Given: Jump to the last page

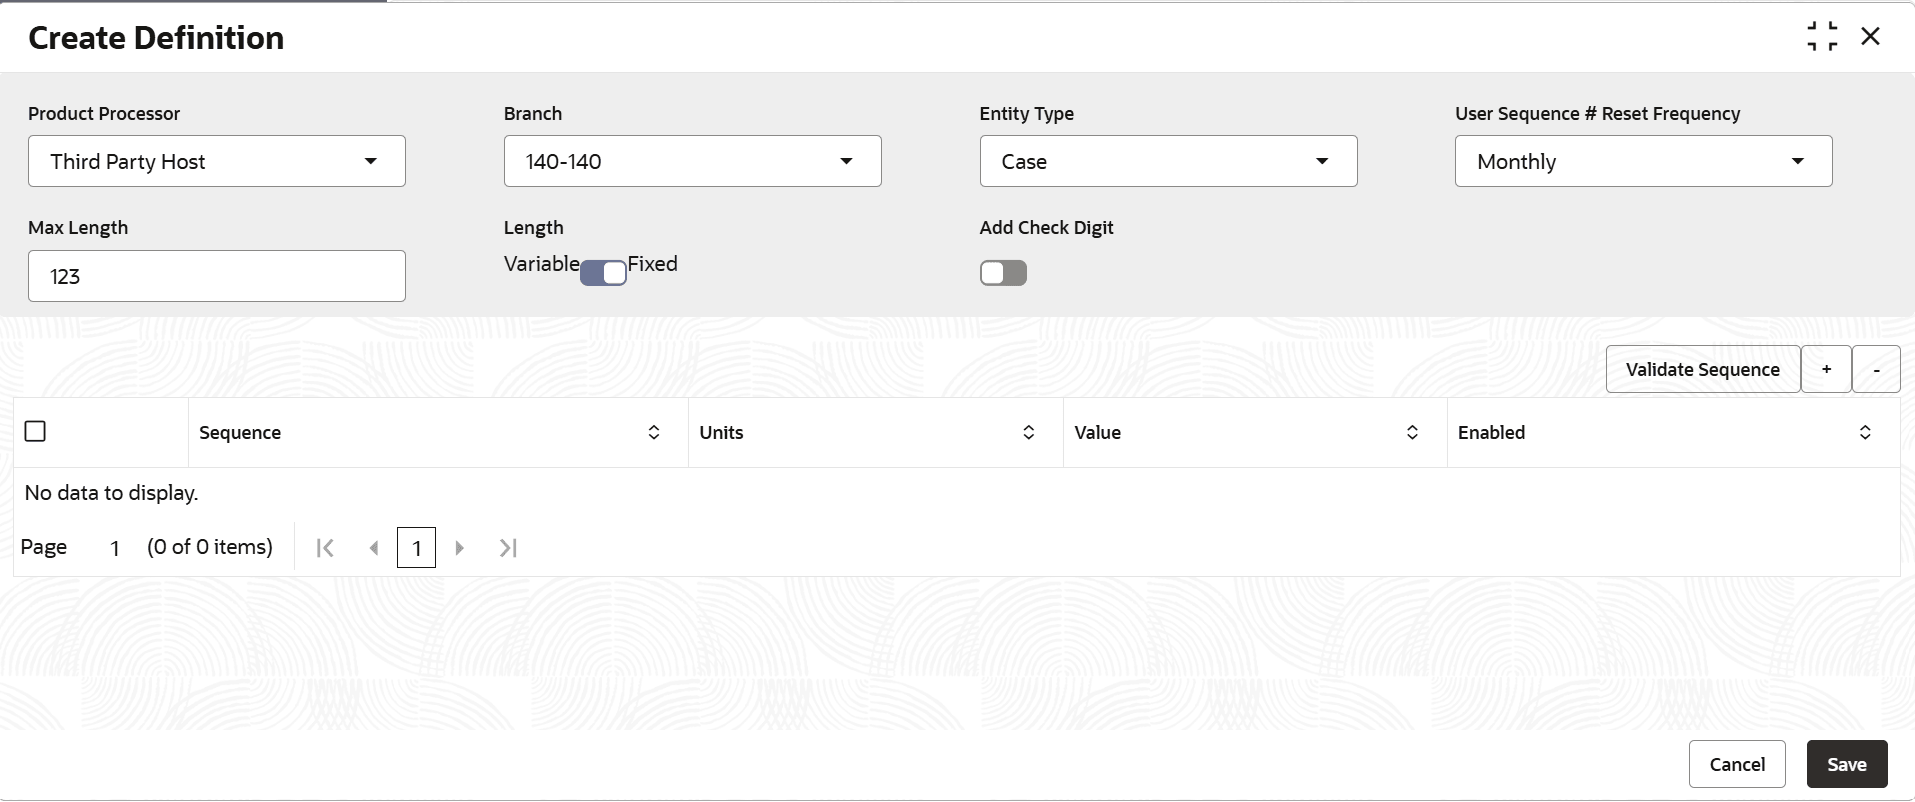Looking at the screenshot, I should 508,548.
